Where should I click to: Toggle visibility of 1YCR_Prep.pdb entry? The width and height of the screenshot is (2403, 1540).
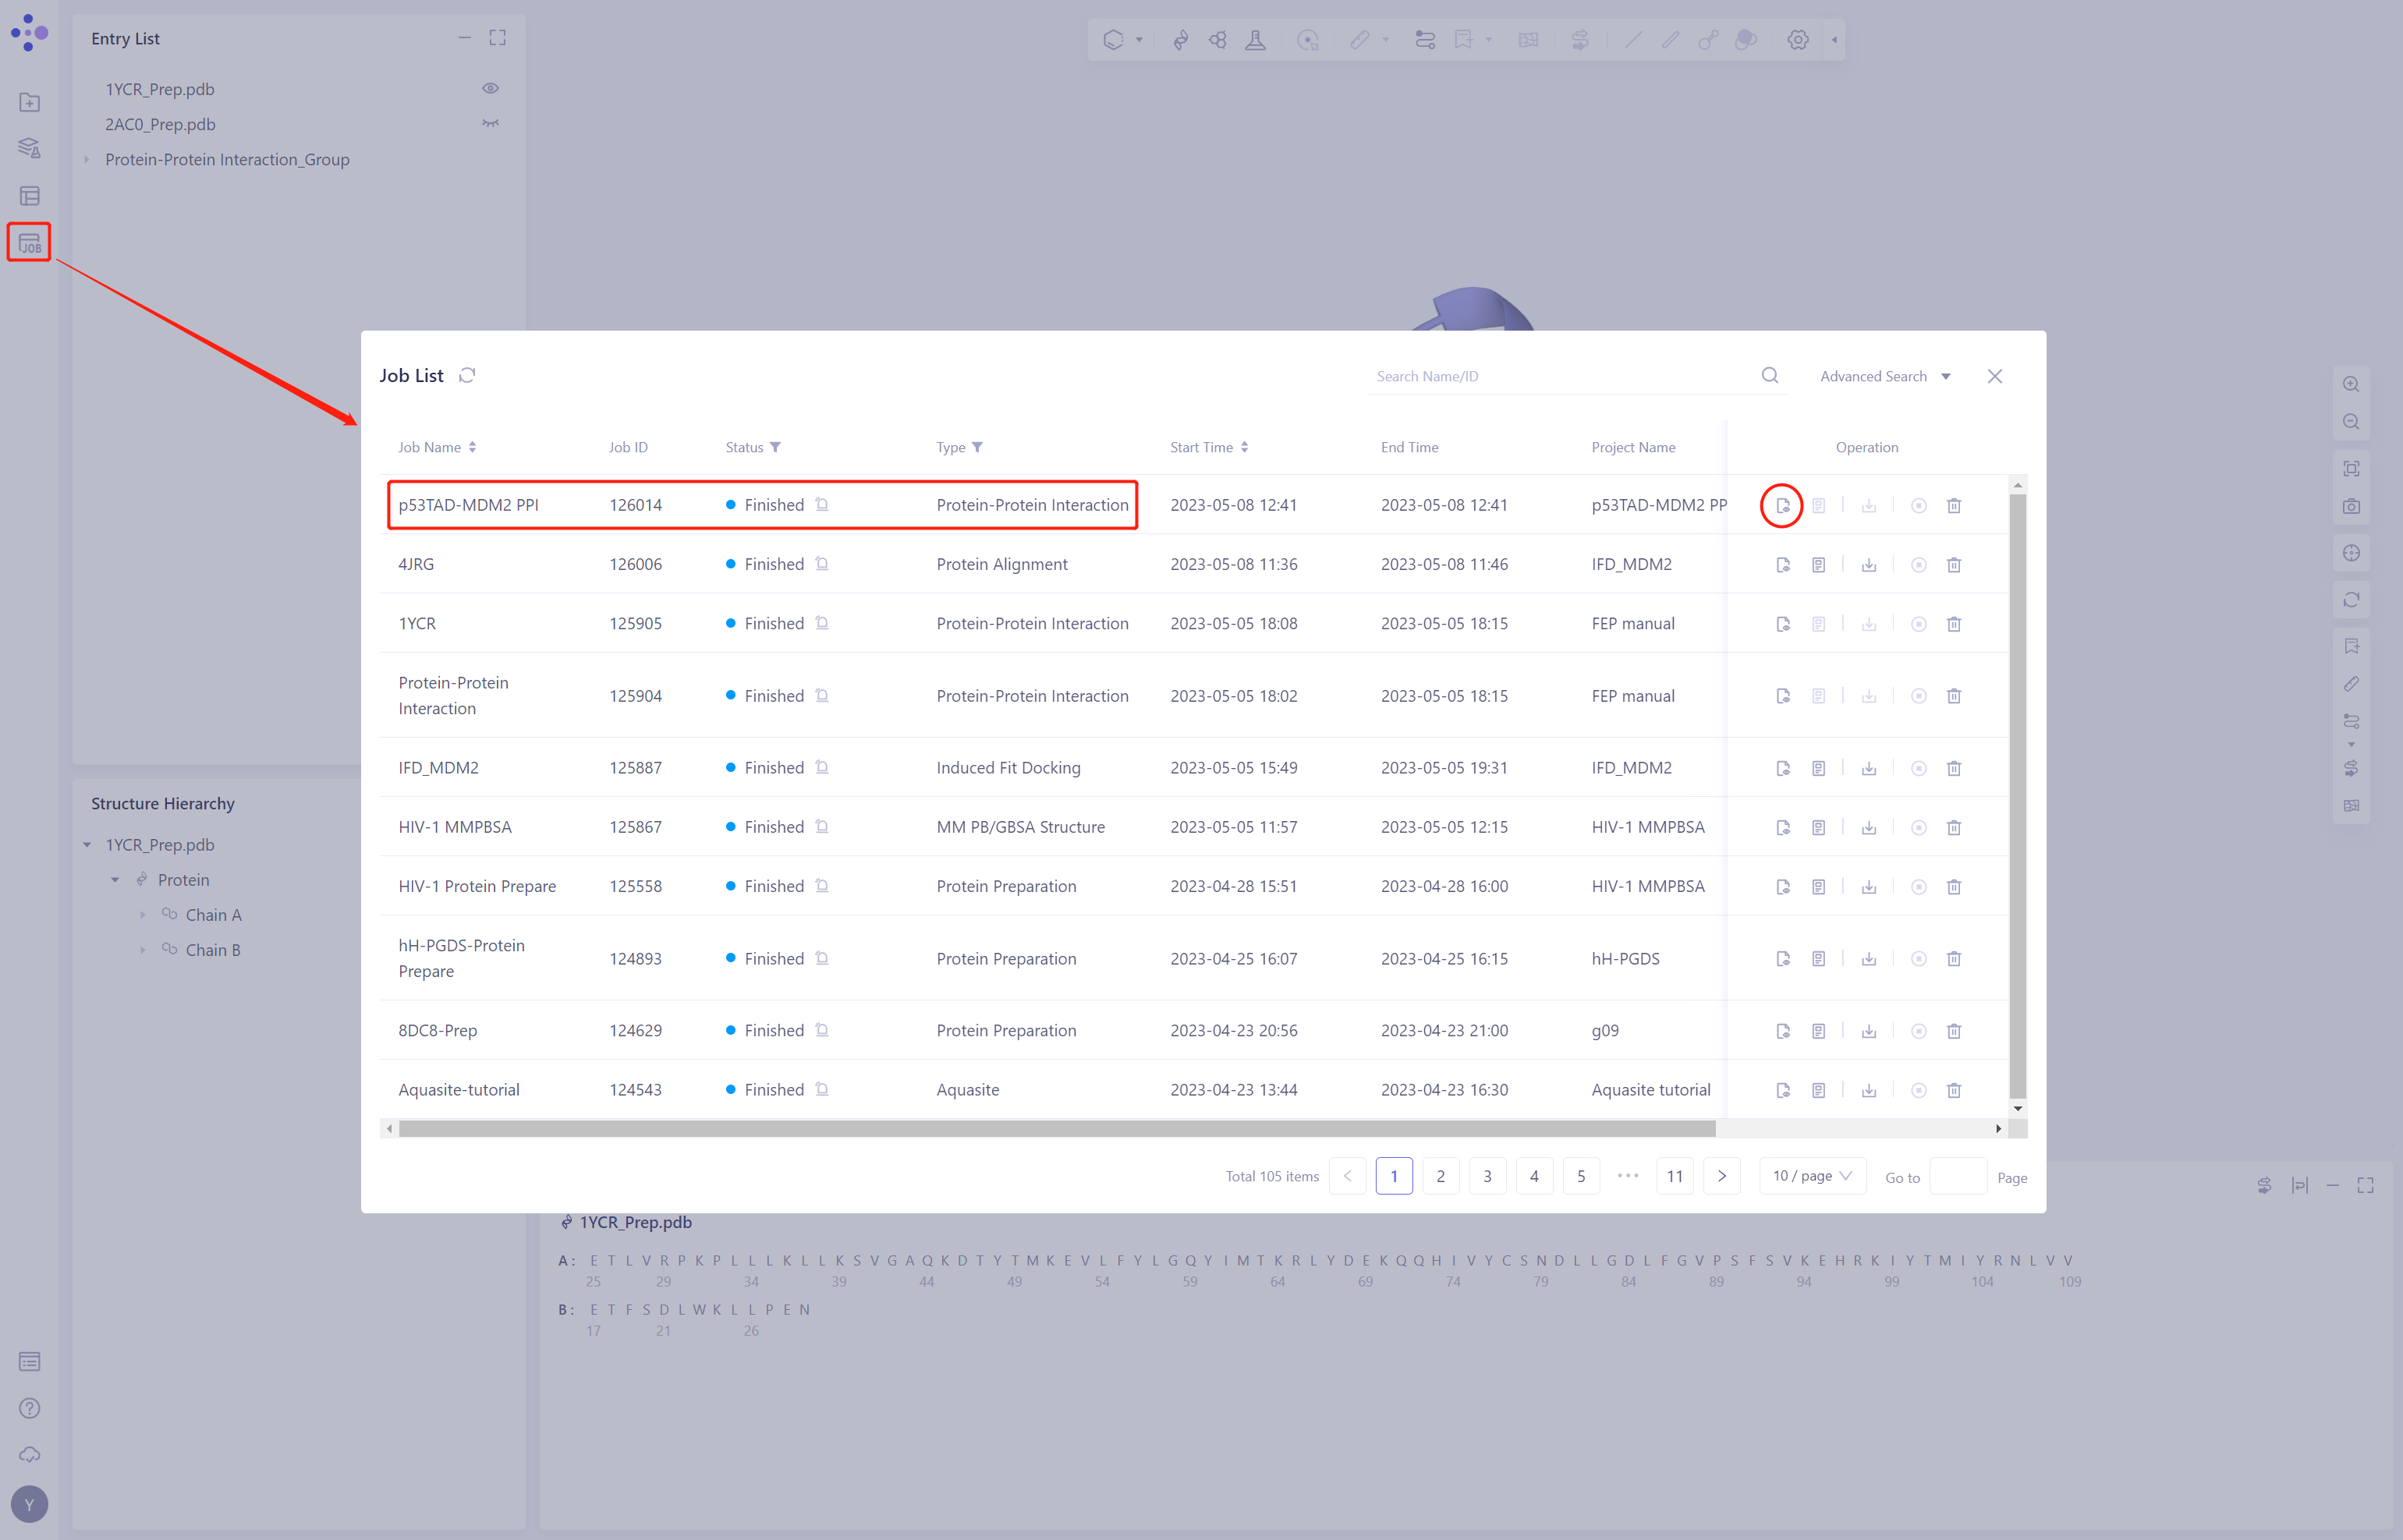(490, 89)
